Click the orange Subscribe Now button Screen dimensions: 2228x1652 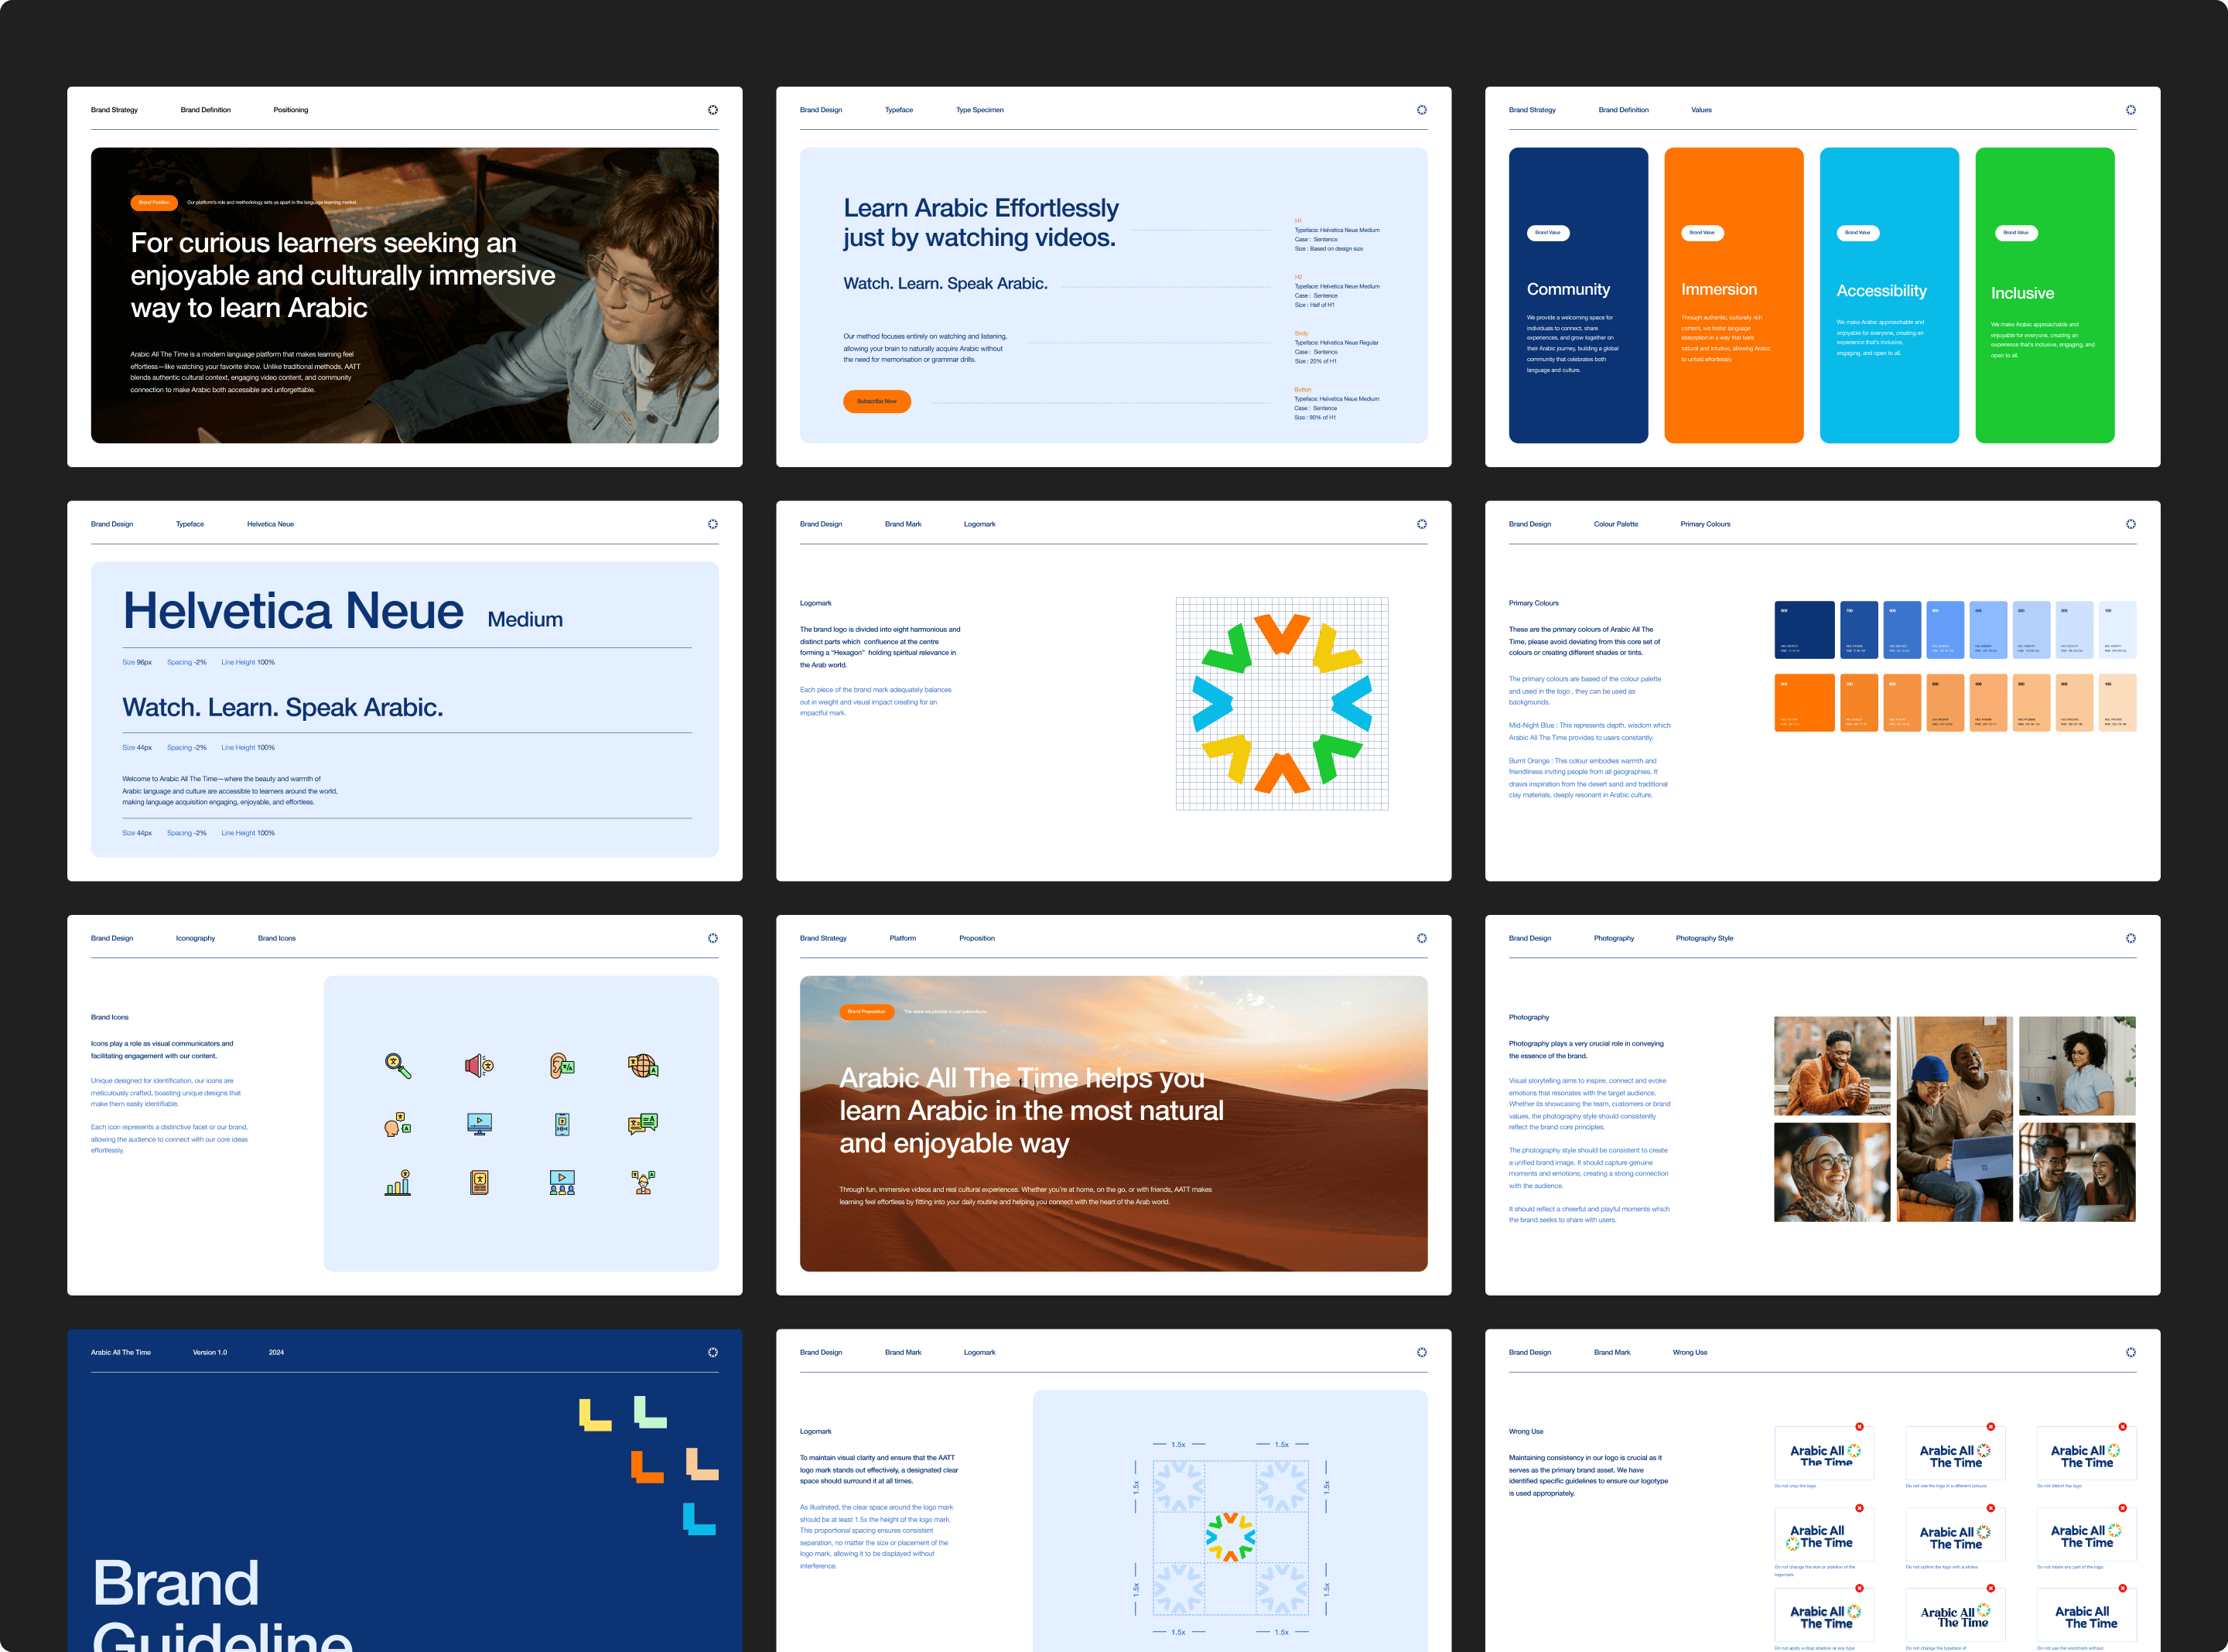point(877,401)
